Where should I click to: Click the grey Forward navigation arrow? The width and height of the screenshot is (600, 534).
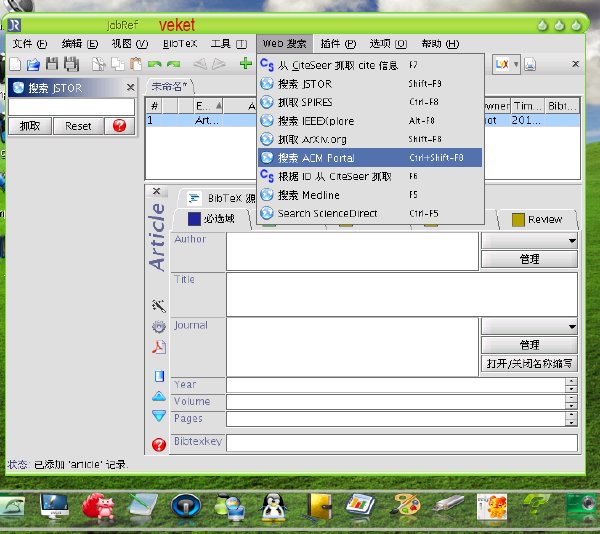point(219,64)
